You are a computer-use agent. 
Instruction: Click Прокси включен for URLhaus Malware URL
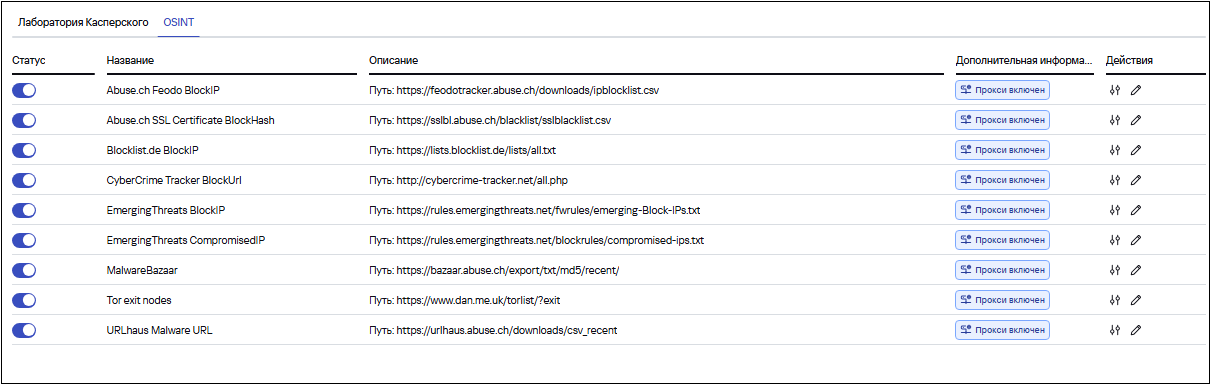(1002, 330)
